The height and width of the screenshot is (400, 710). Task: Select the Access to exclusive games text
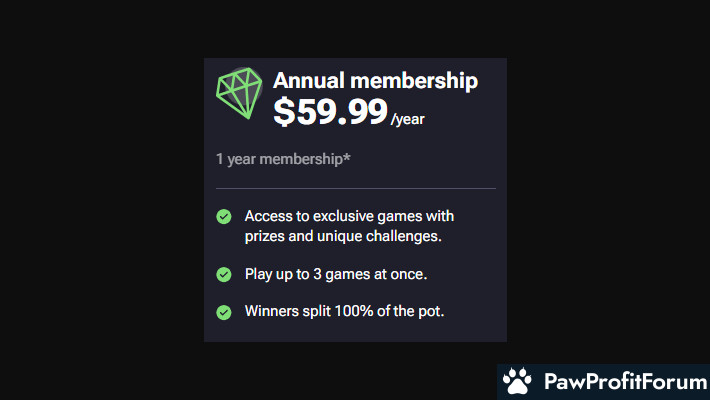(x=349, y=216)
